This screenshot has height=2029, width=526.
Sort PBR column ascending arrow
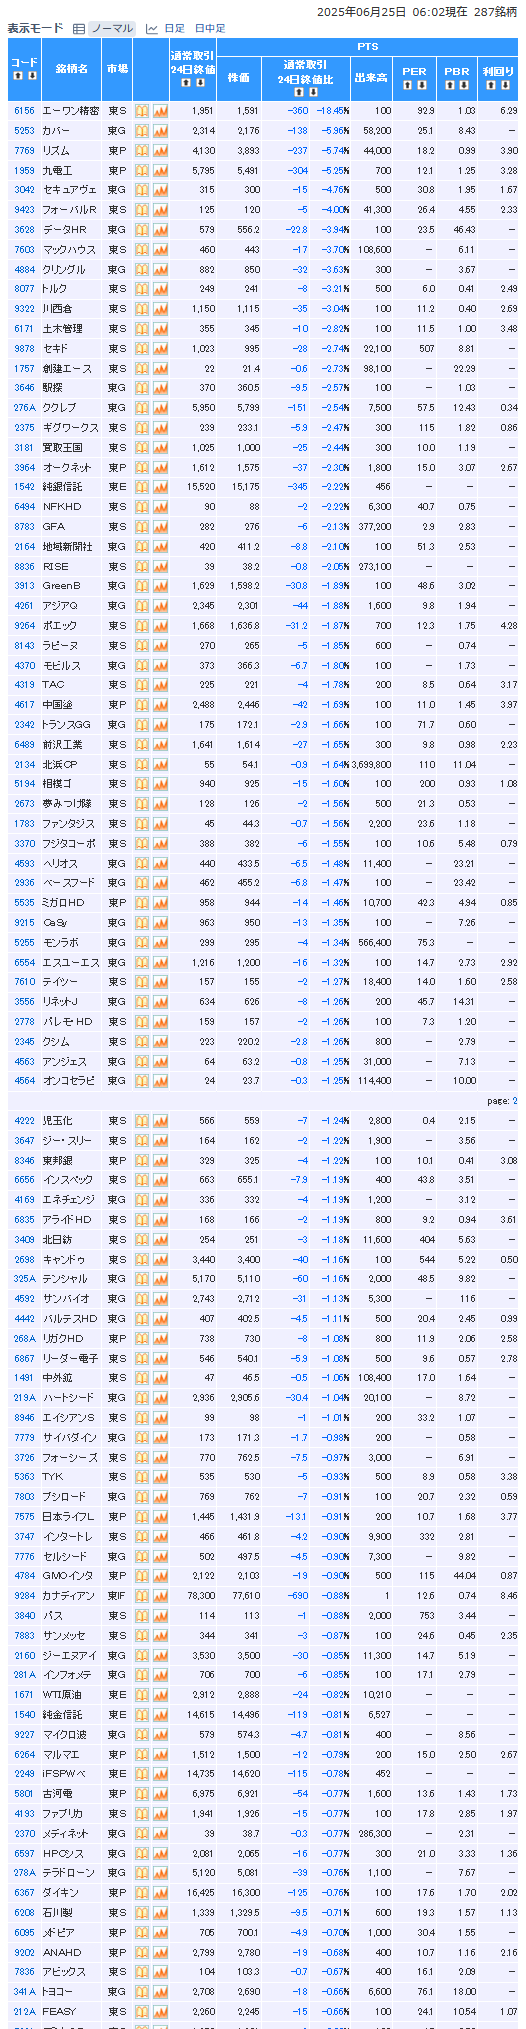450,85
